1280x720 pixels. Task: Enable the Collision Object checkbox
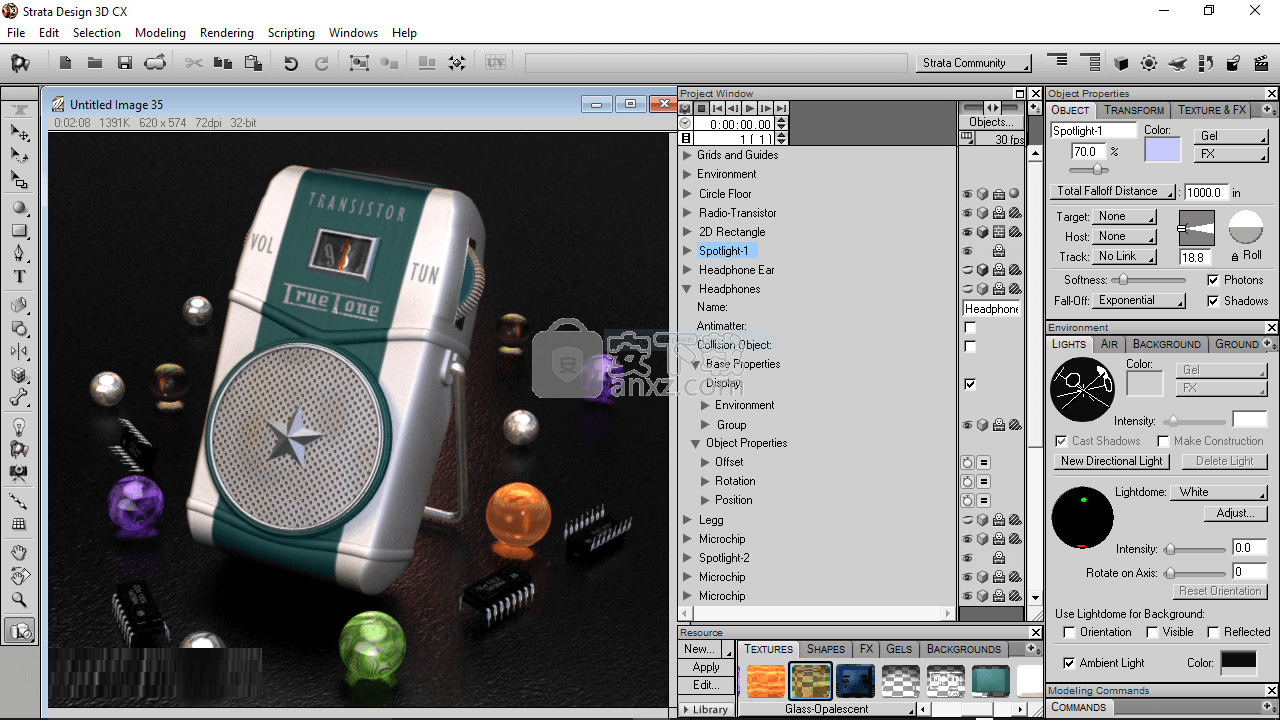970,346
